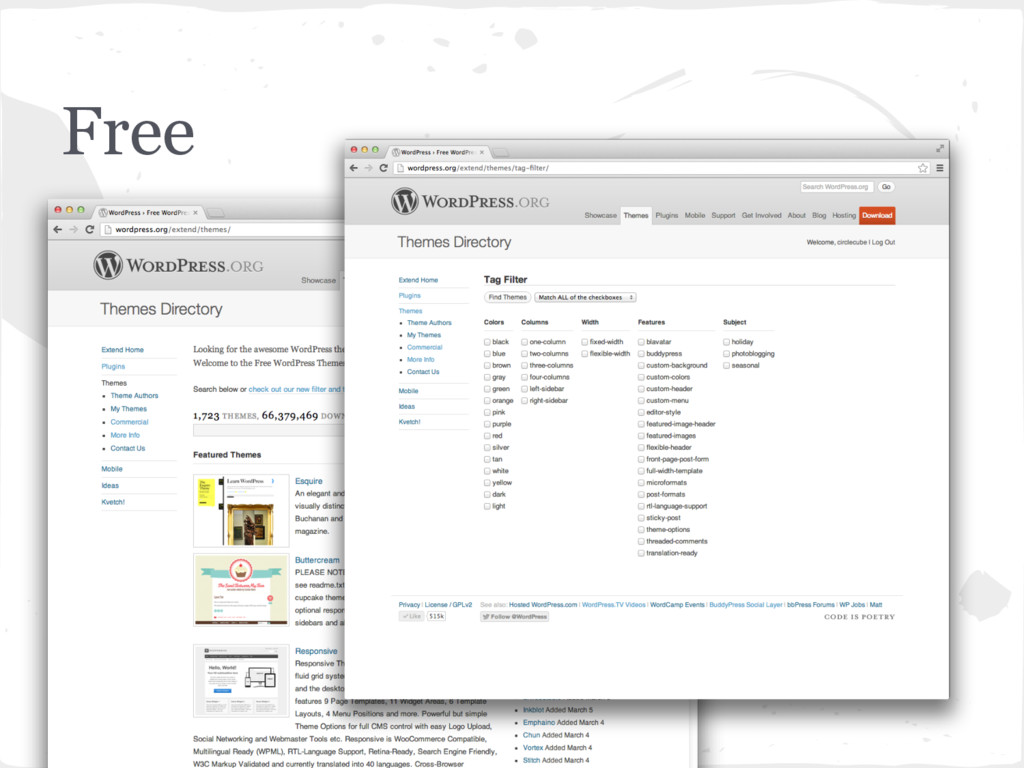Viewport: 1024px width, 768px height.
Task: Open the Hosted WordPress.com footer link
Action: click(x=543, y=605)
